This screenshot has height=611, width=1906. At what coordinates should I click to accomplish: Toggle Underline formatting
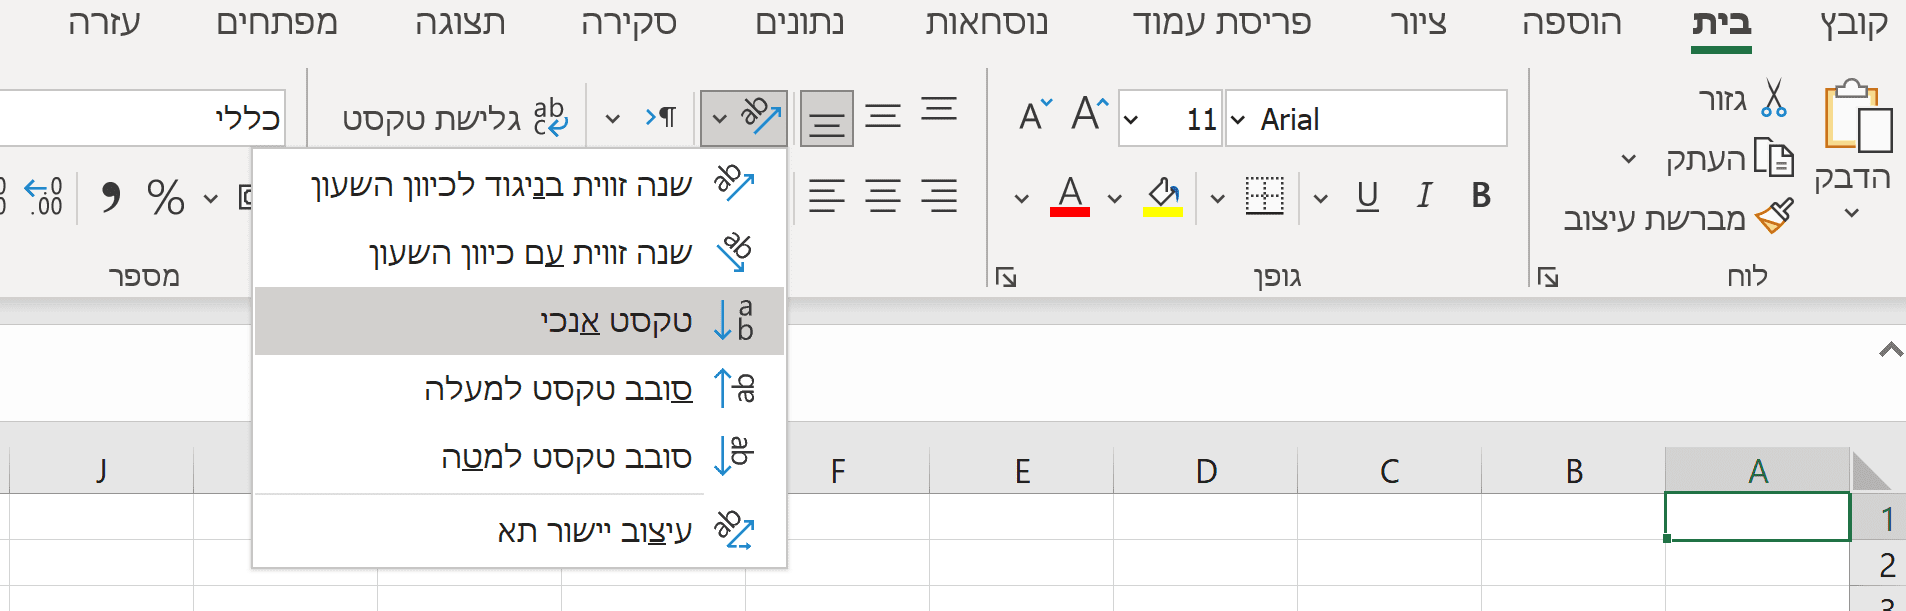(x=1367, y=195)
